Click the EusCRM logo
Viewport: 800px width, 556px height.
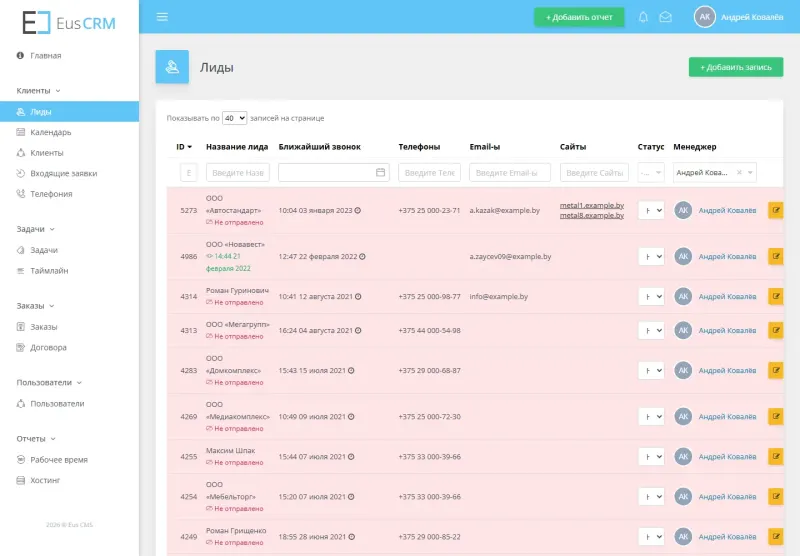tap(69, 22)
